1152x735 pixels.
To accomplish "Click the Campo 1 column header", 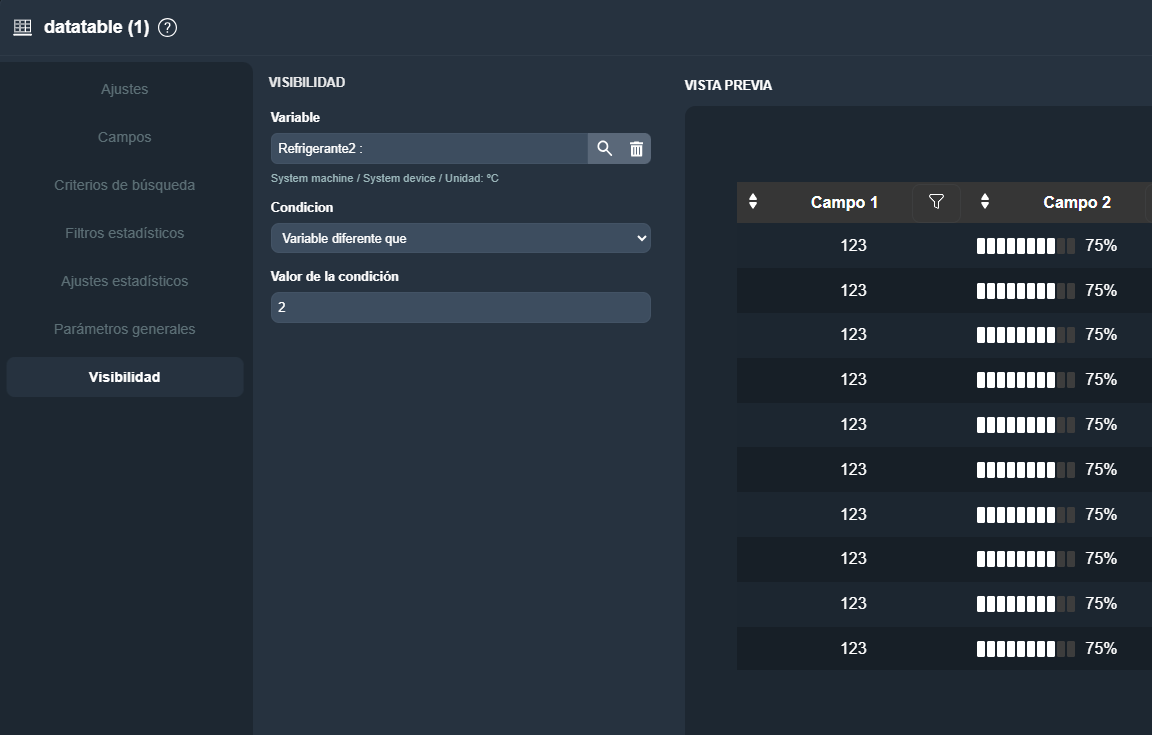I will tap(844, 202).
